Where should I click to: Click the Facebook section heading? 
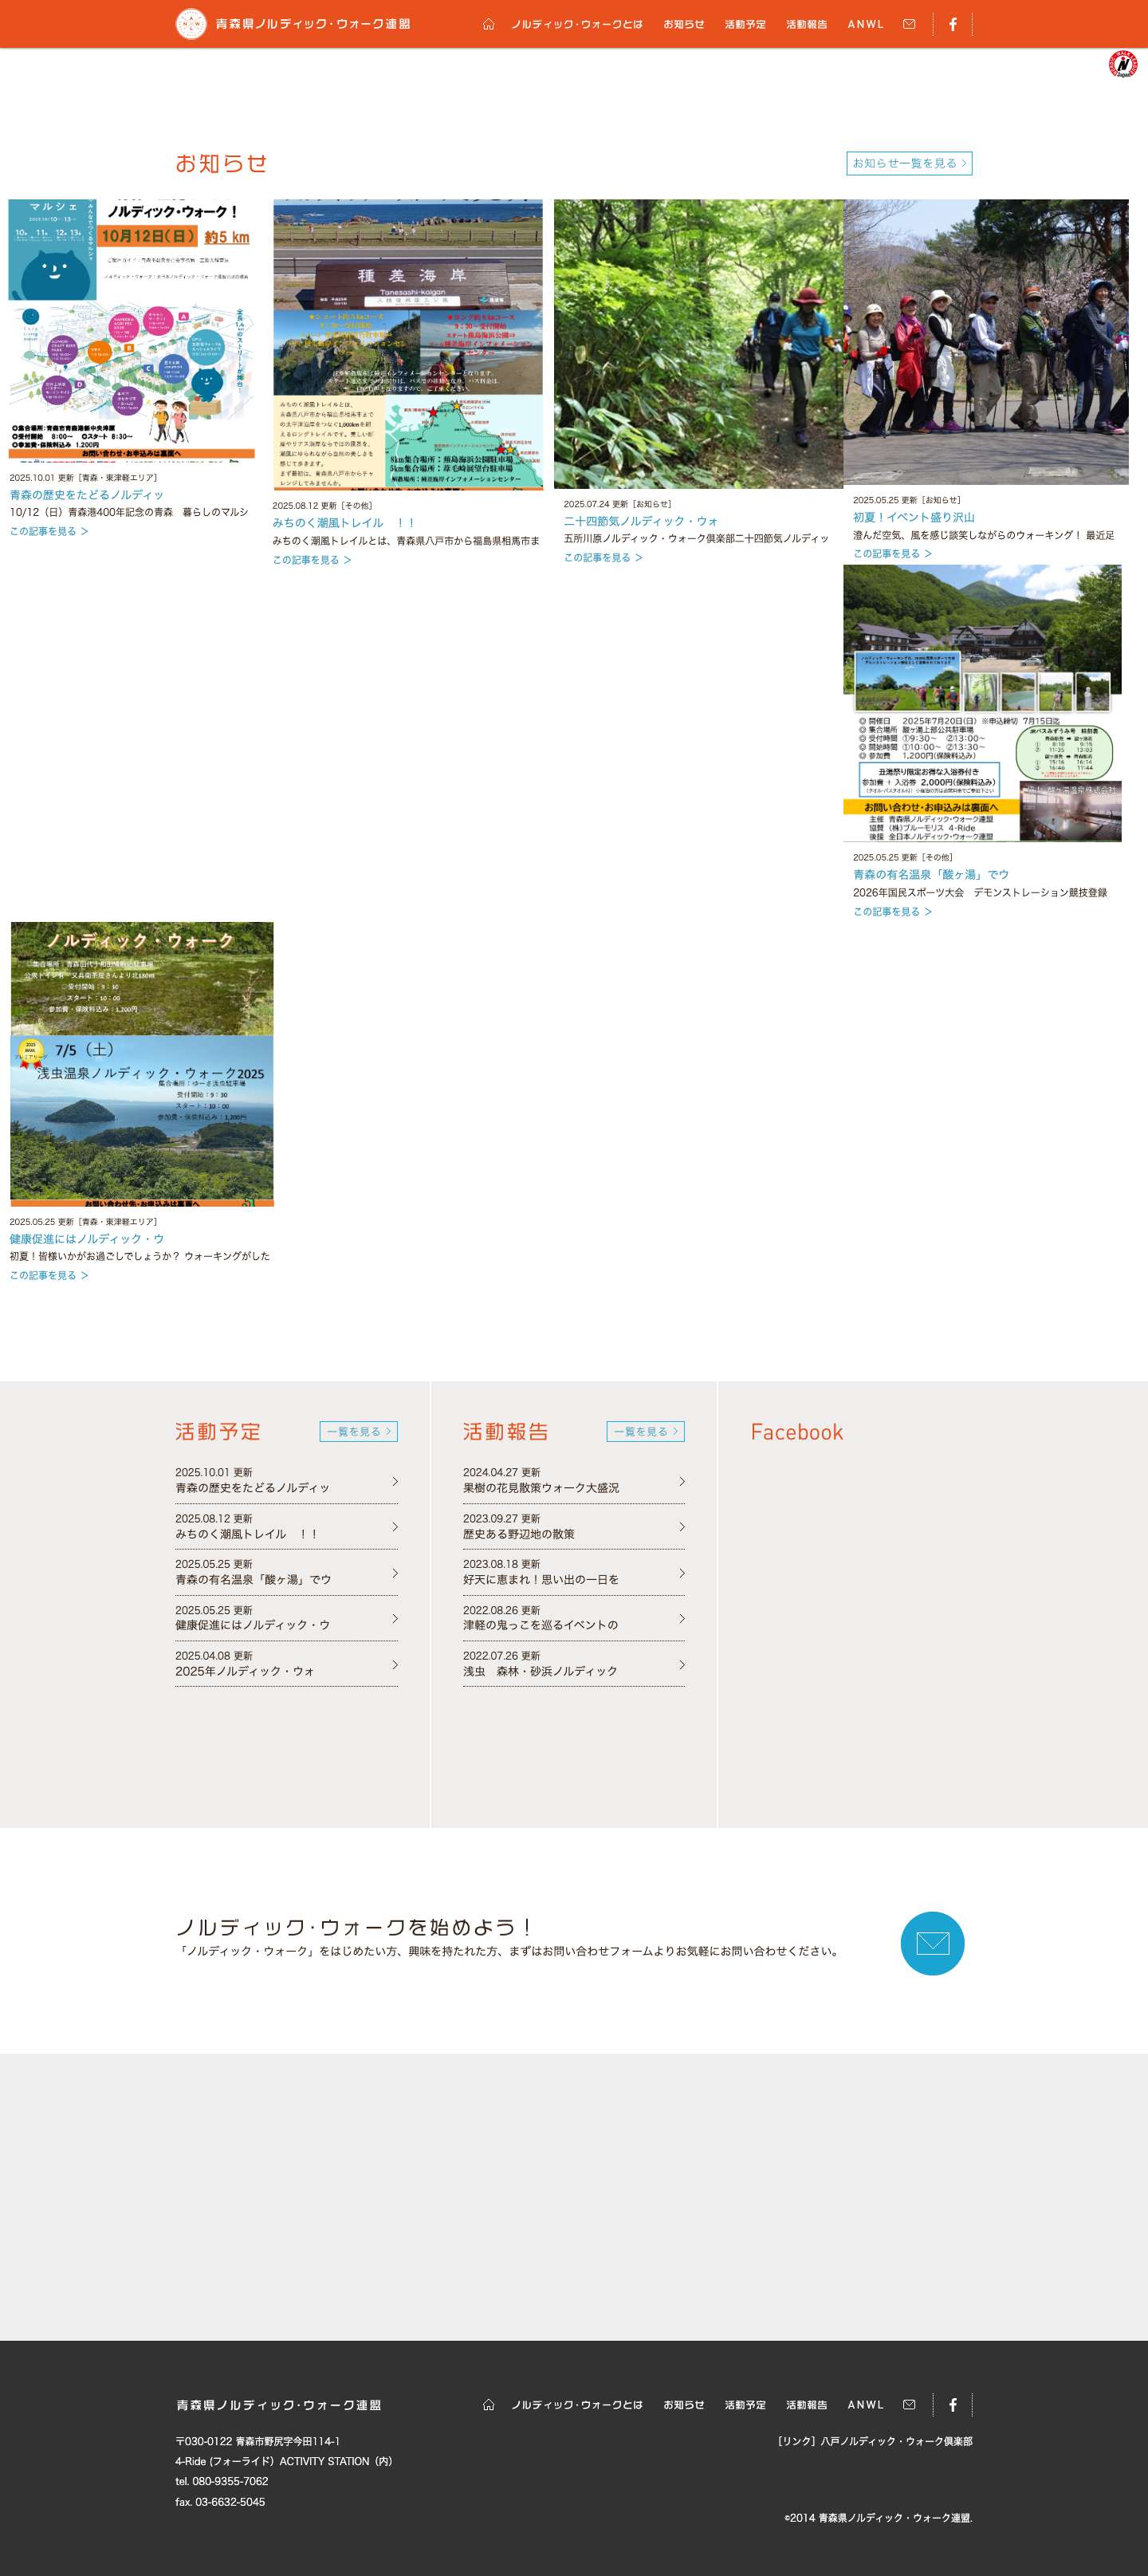coord(797,1432)
